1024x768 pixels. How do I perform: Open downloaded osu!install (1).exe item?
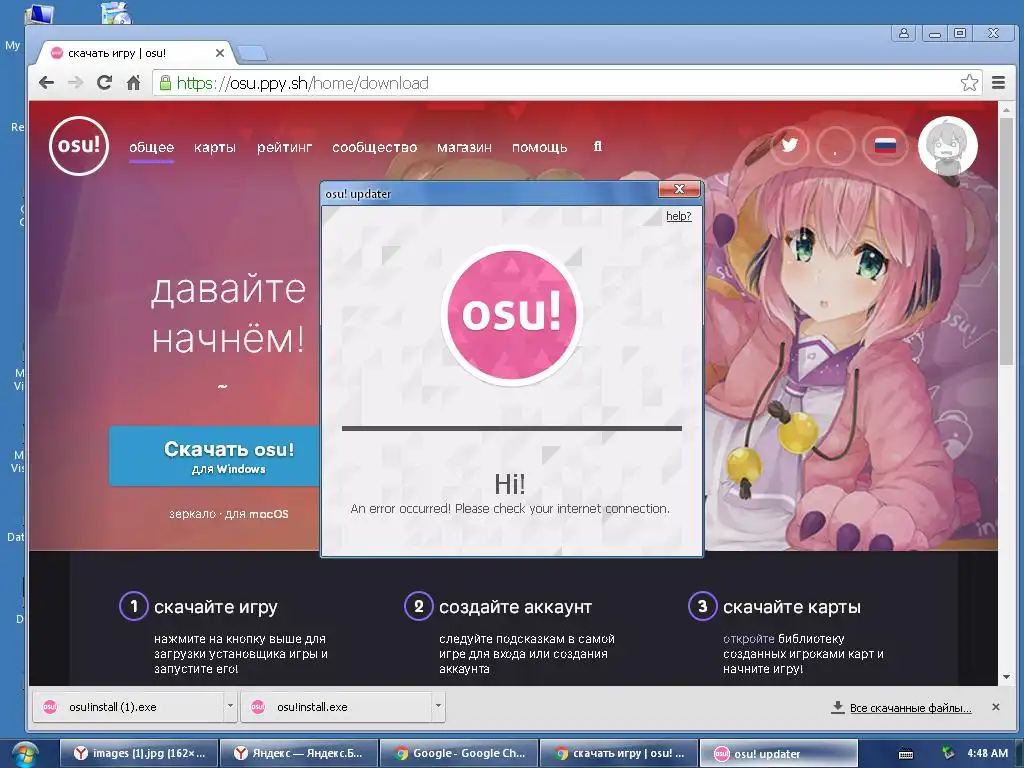pyautogui.click(x=129, y=707)
